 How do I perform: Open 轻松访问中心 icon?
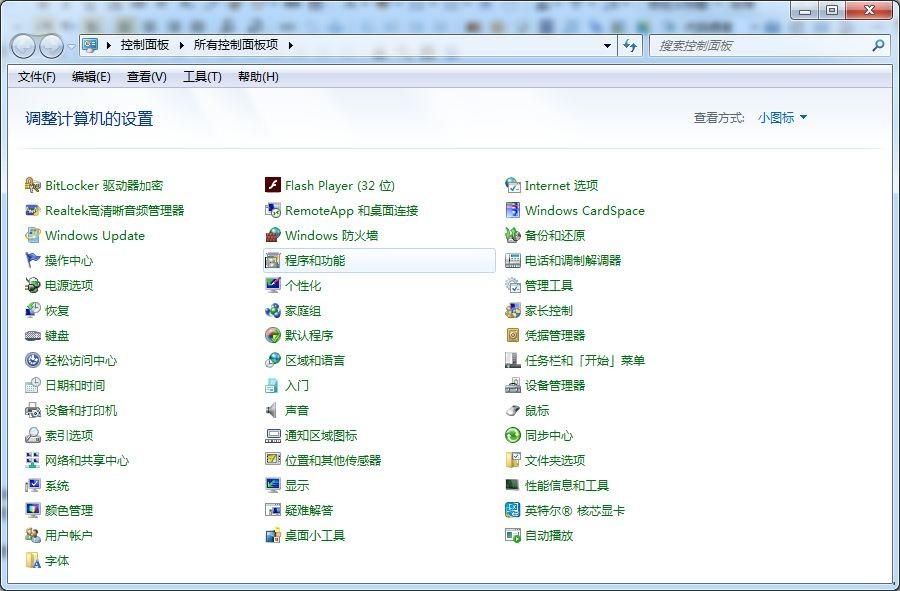click(33, 360)
